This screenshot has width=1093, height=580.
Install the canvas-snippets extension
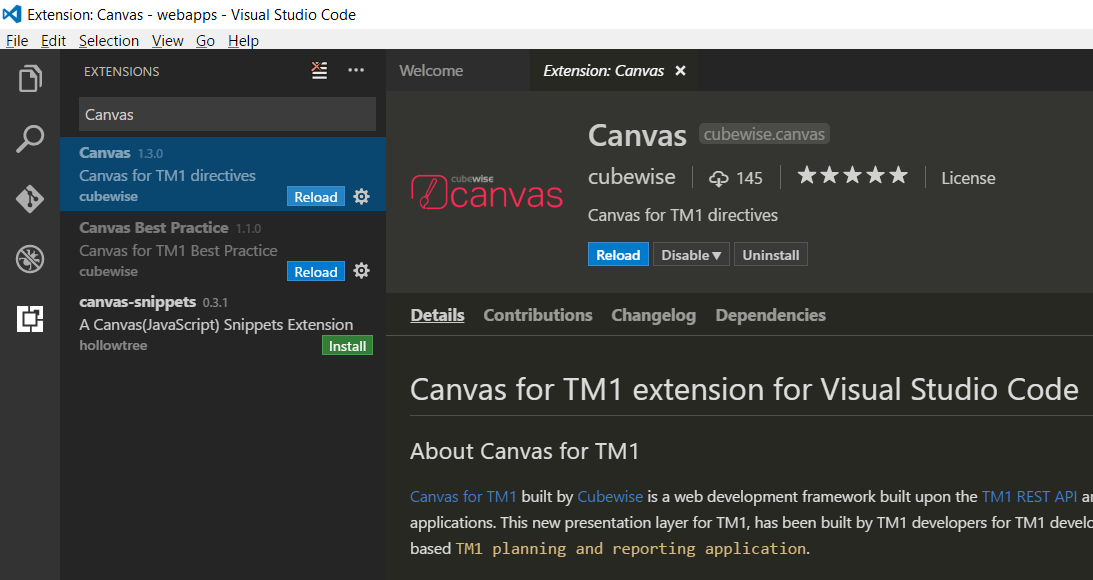point(347,345)
